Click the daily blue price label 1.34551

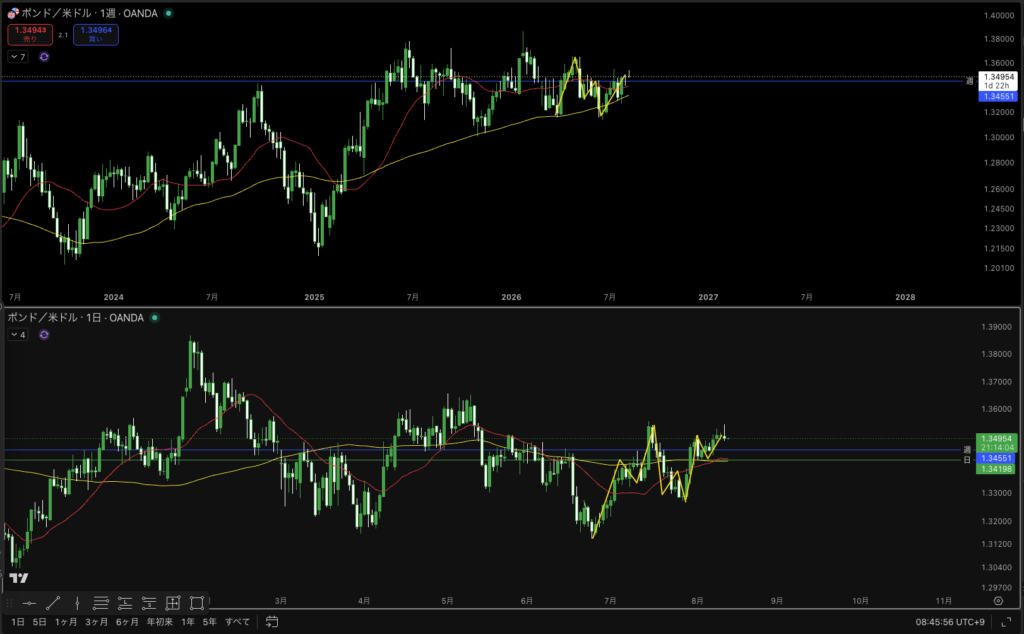pos(997,458)
